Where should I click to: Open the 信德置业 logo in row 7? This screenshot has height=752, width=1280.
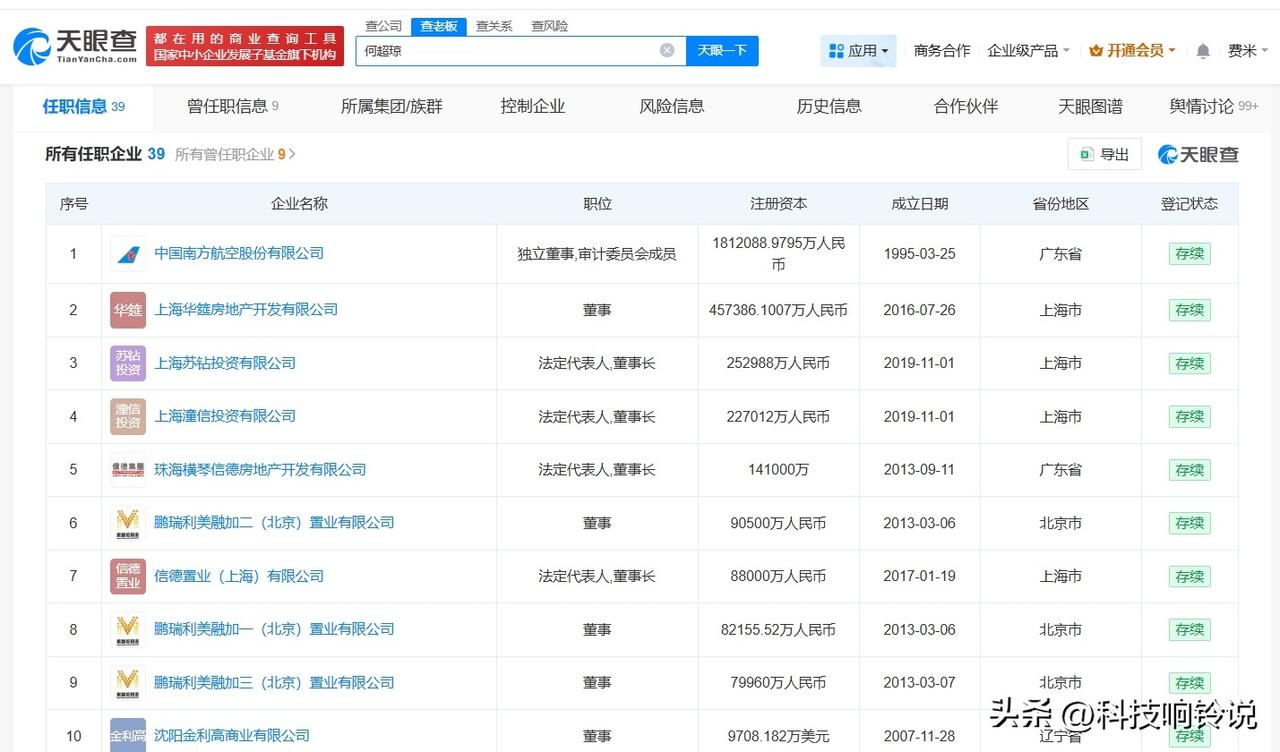[x=128, y=576]
